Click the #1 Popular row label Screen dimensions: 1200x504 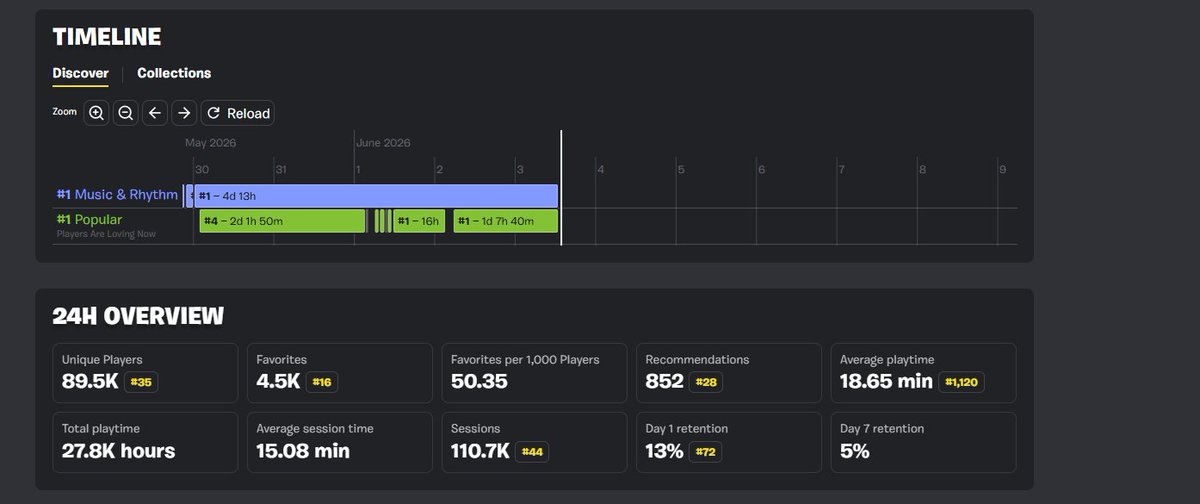(89, 220)
